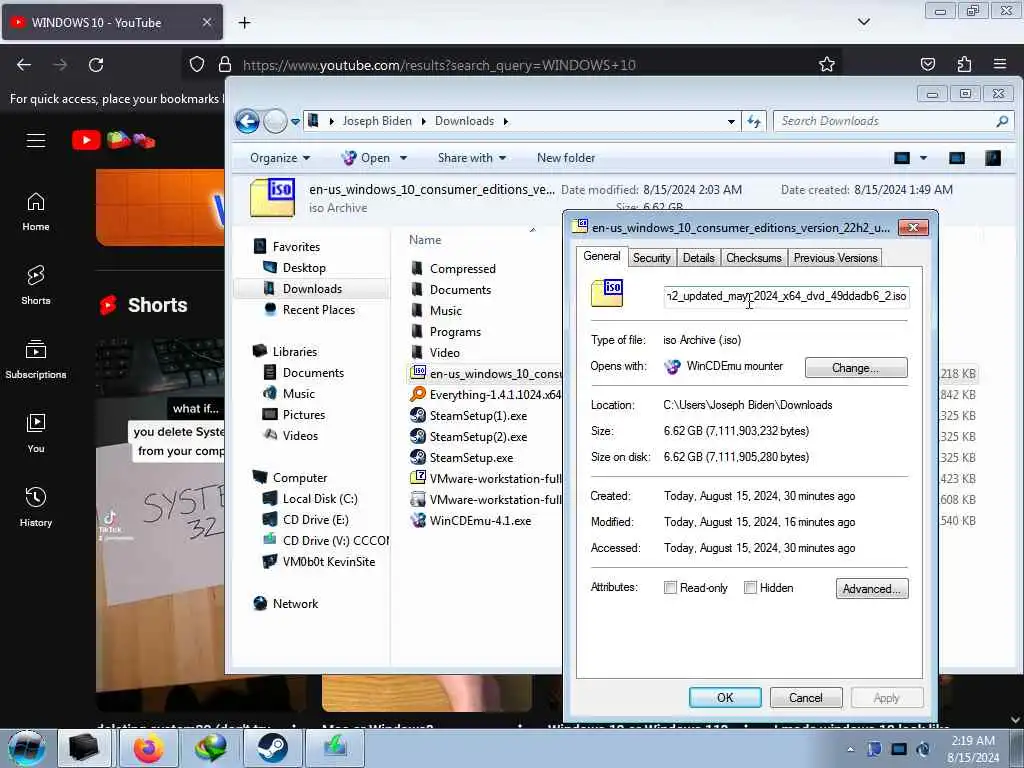Click the Open toolbar button
Viewport: 1024px width, 768px height.
[366, 158]
